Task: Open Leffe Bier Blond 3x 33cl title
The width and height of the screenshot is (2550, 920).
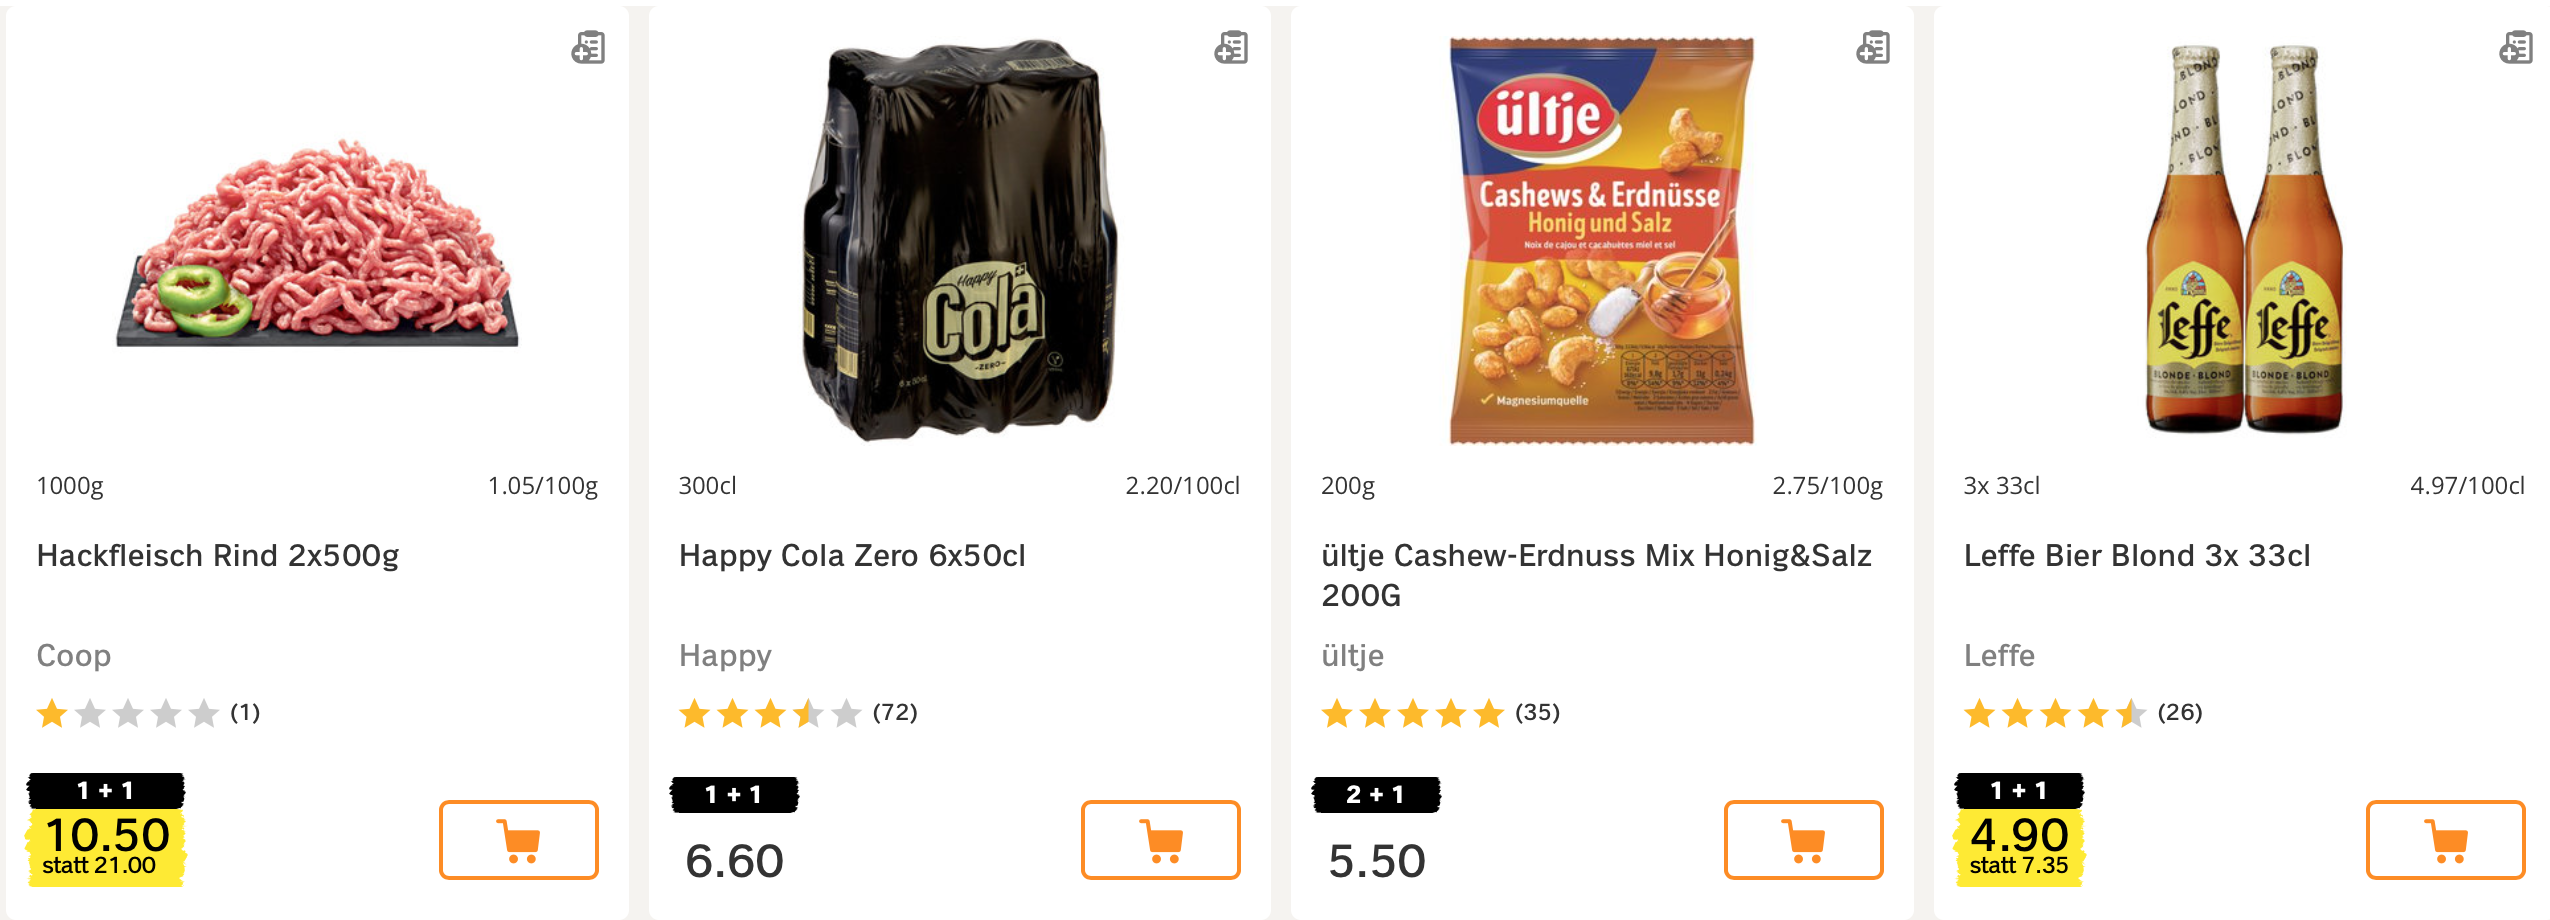Action: (x=2137, y=556)
